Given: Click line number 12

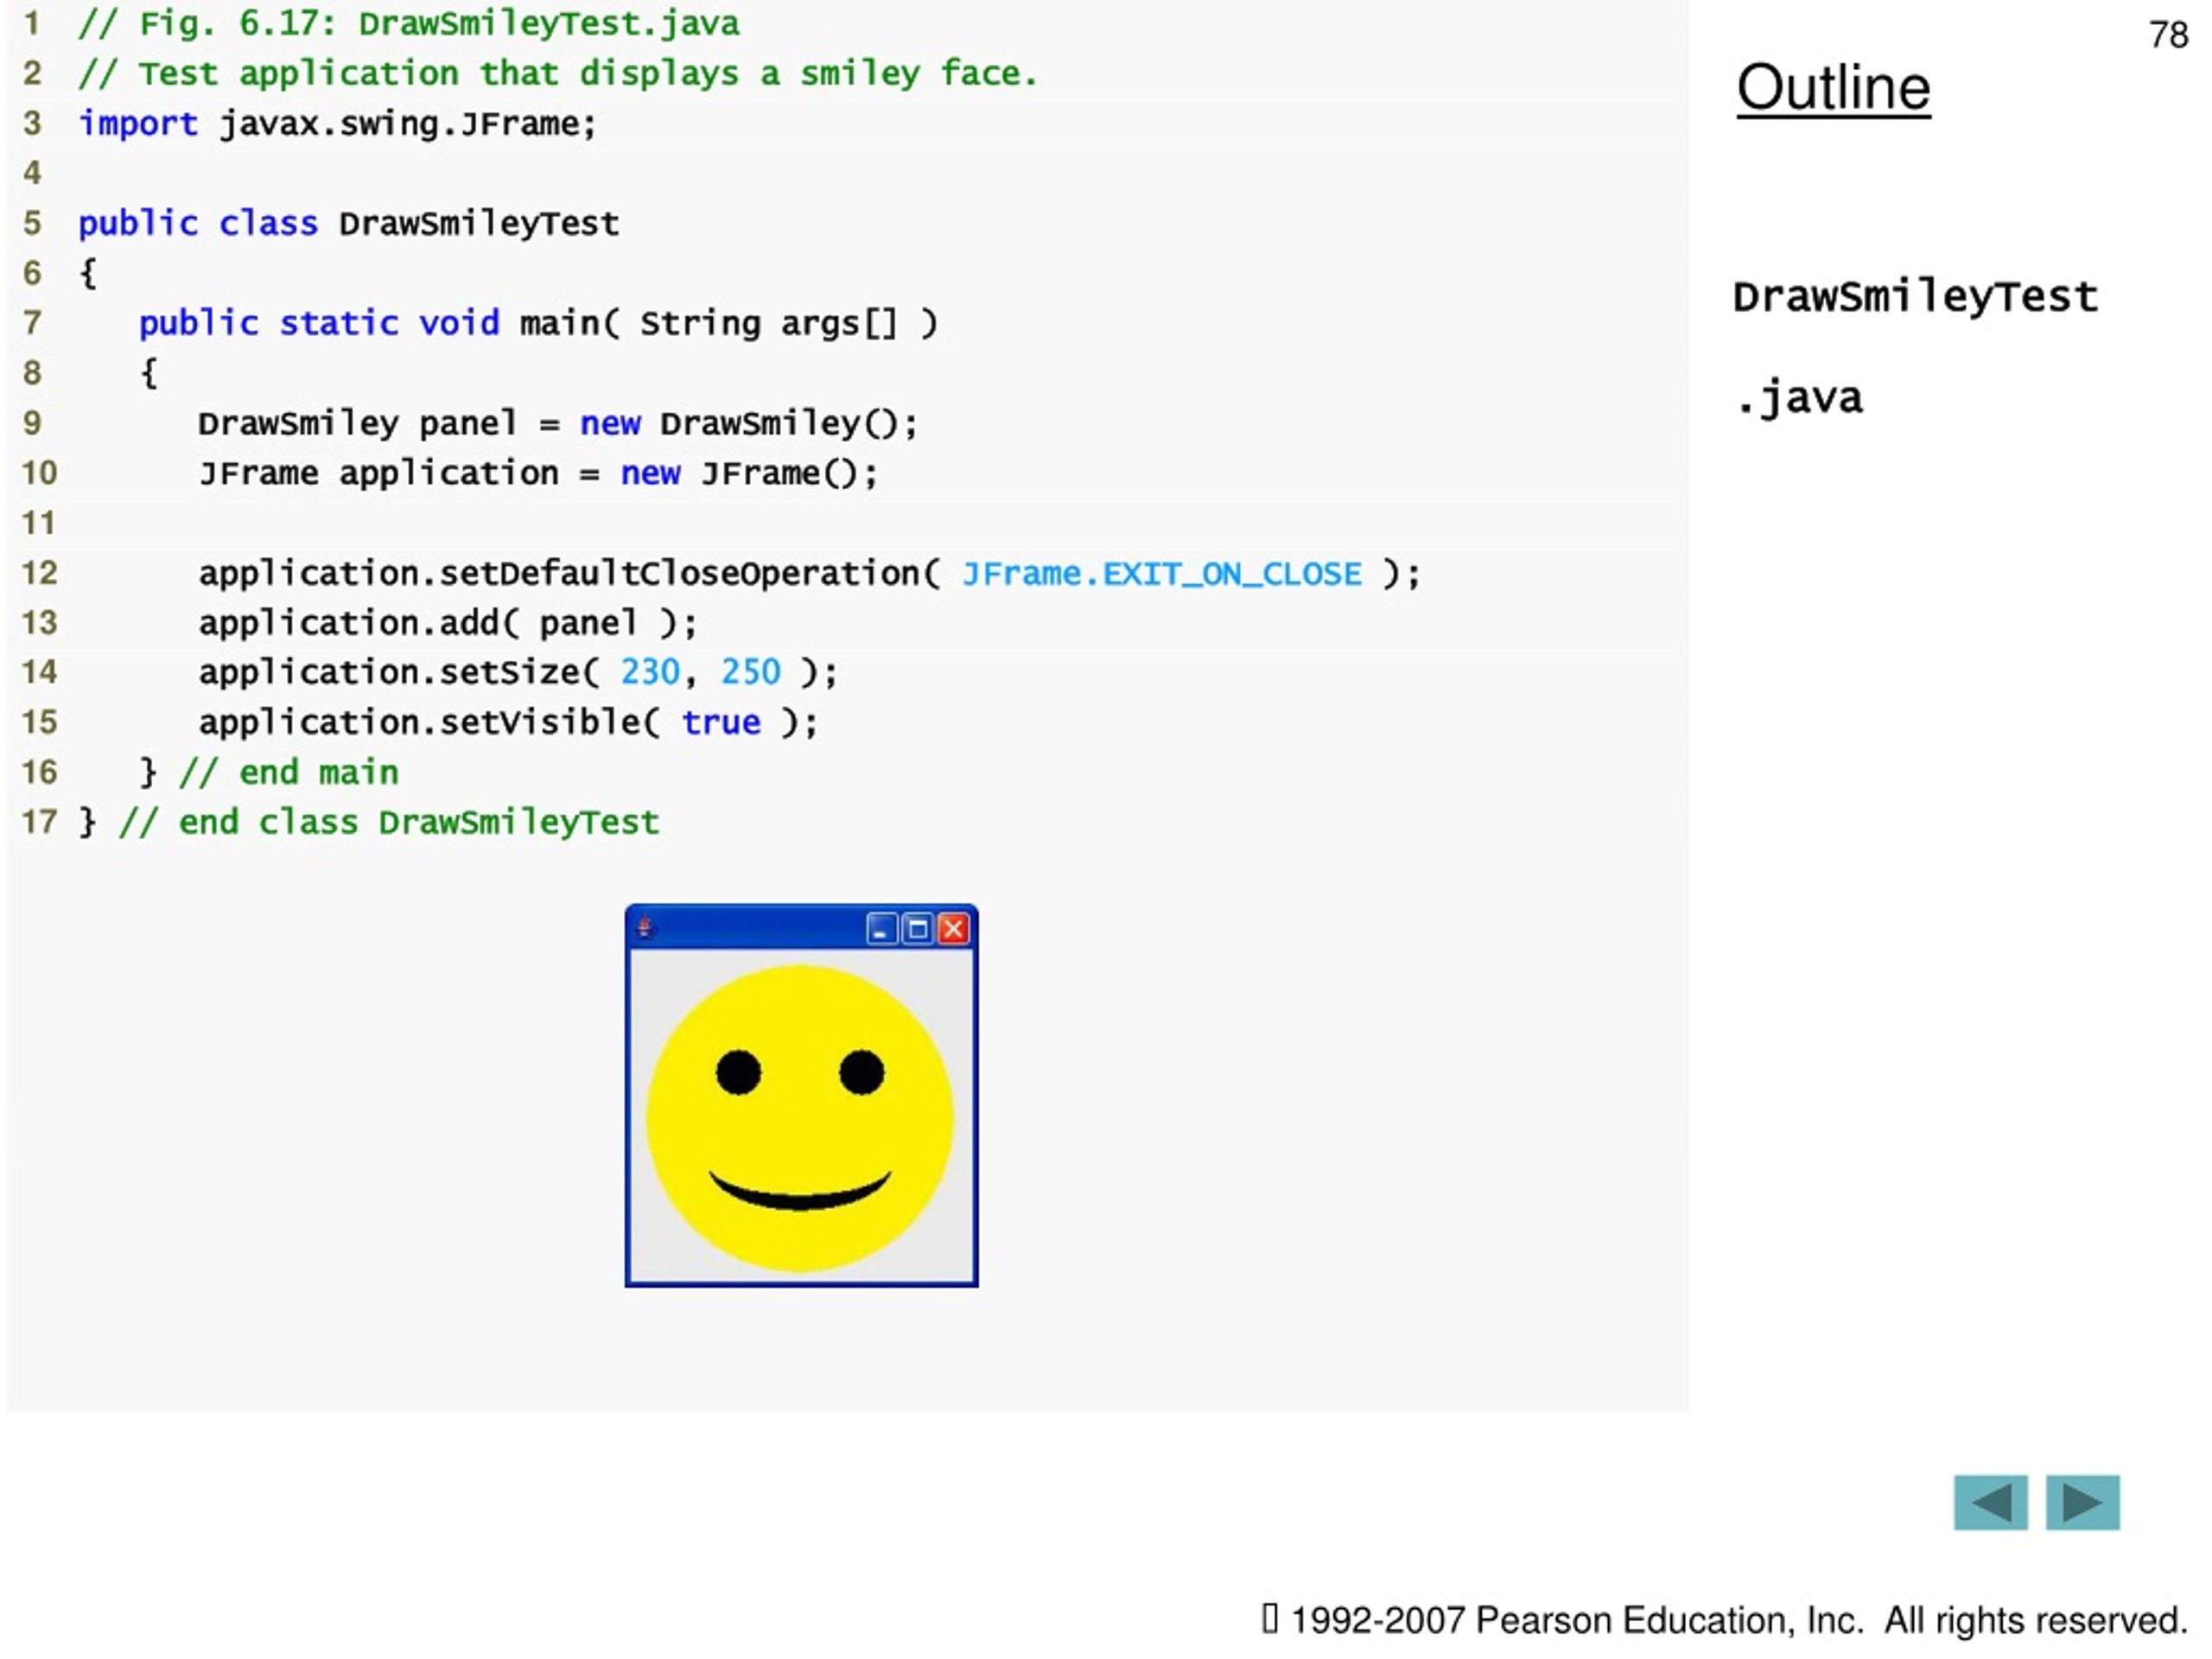Looking at the screenshot, I should click(x=39, y=573).
